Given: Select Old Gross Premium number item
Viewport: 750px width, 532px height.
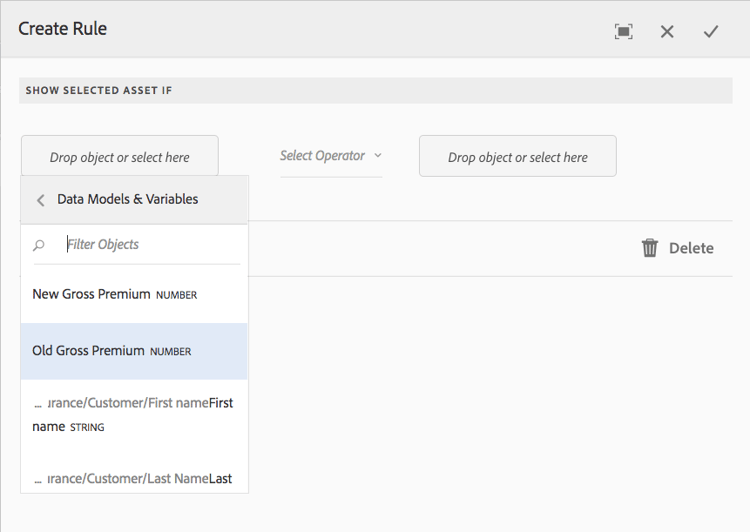Looking at the screenshot, I should (88, 351).
